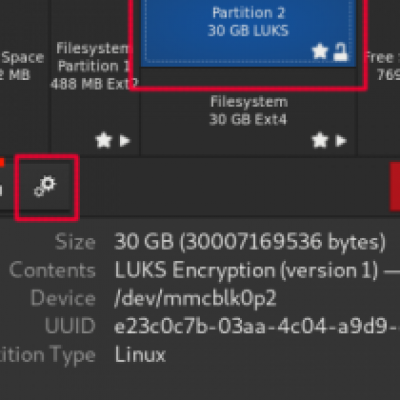Click the Contents field label
The width and height of the screenshot is (400, 400).
pyautogui.click(x=52, y=270)
